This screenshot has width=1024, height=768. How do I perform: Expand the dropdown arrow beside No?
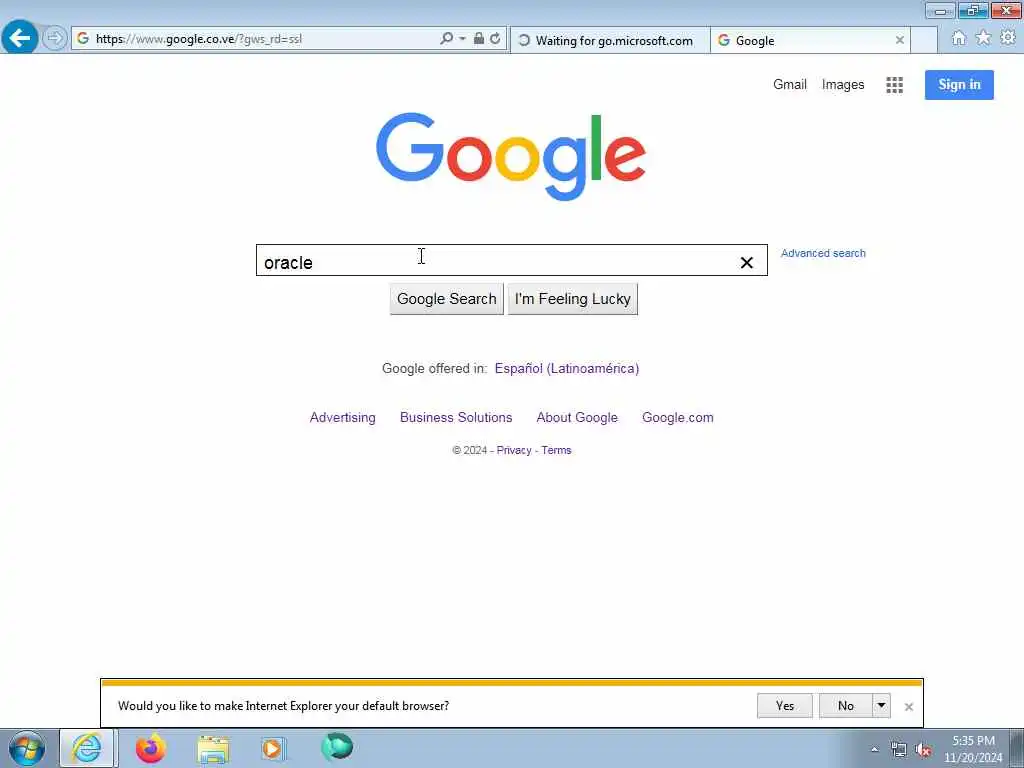881,705
